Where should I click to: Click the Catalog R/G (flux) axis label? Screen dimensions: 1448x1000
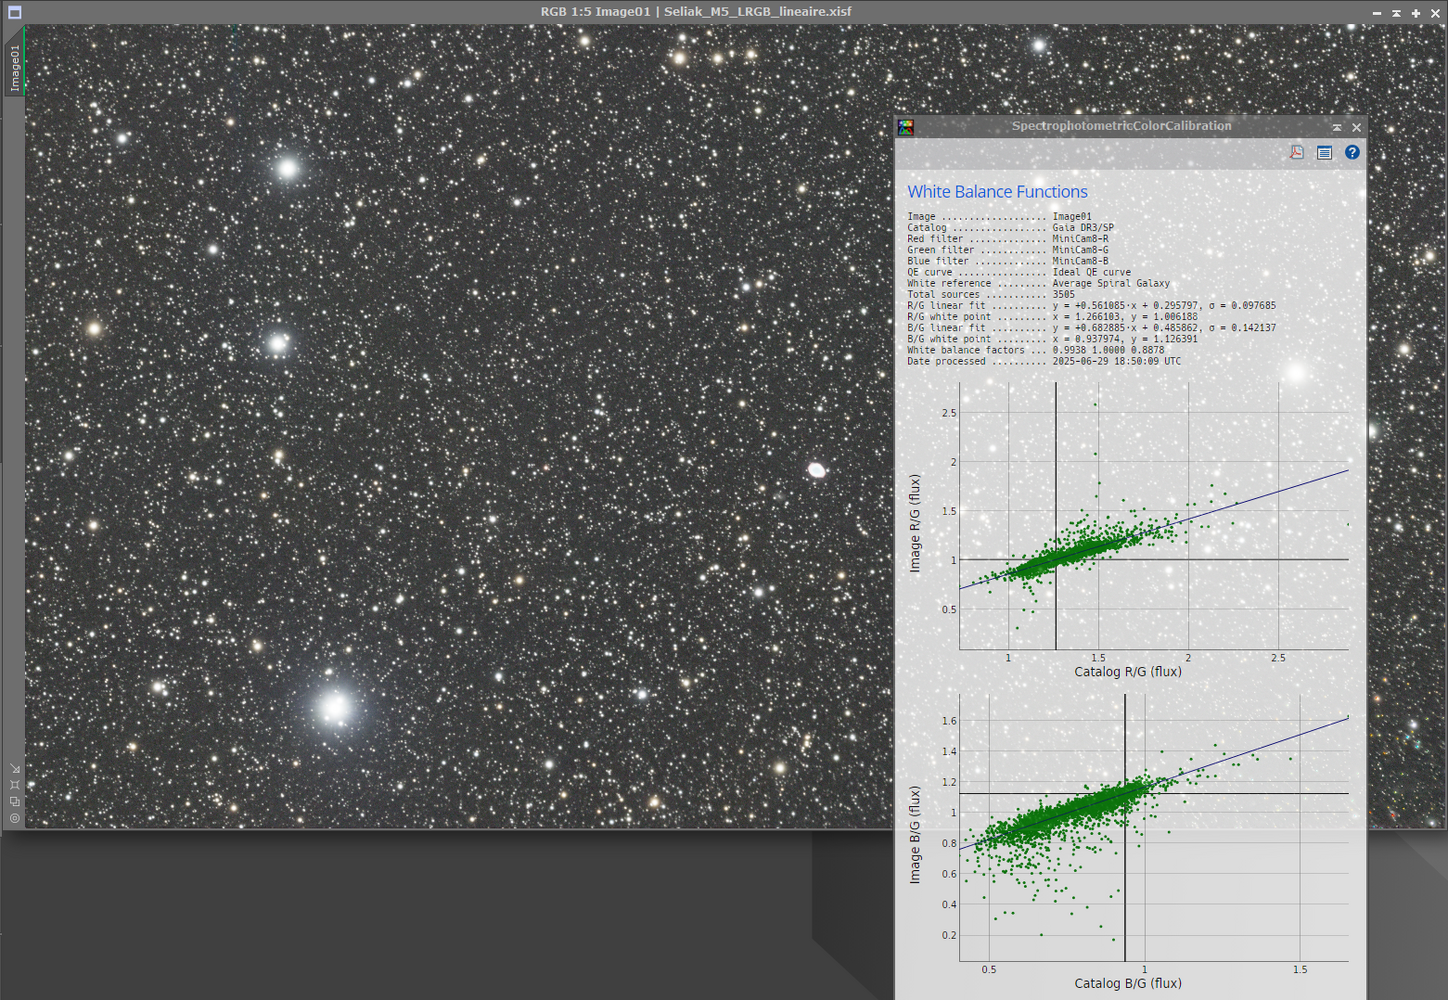coord(1128,672)
